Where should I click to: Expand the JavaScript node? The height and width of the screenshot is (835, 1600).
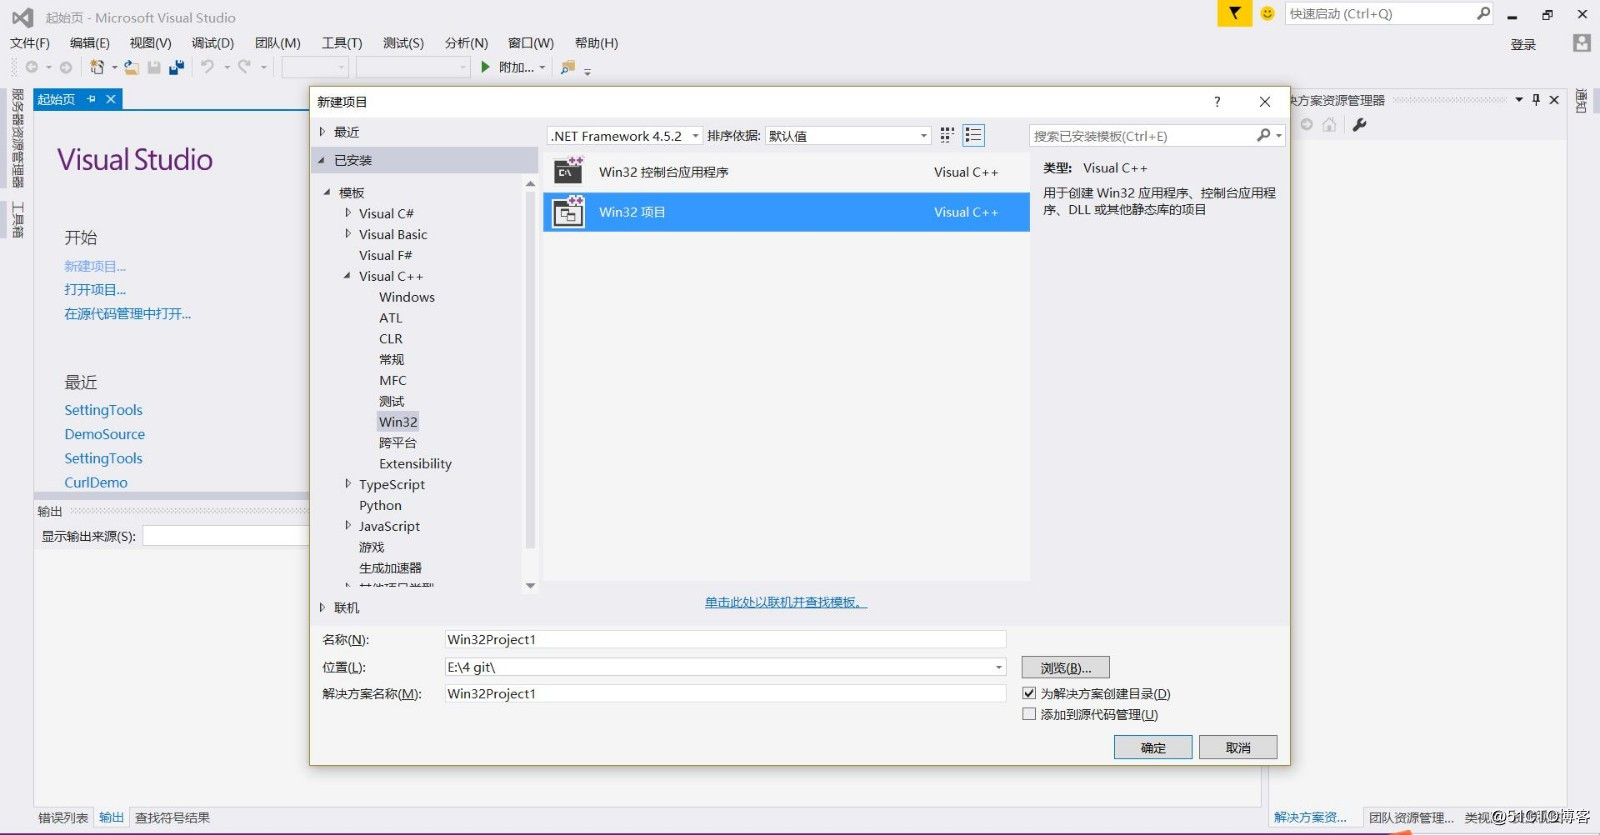click(x=348, y=526)
